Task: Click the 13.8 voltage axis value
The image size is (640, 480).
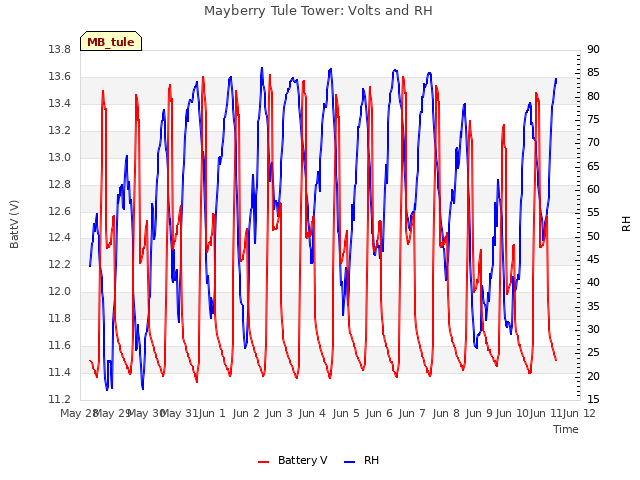Action: pos(60,50)
